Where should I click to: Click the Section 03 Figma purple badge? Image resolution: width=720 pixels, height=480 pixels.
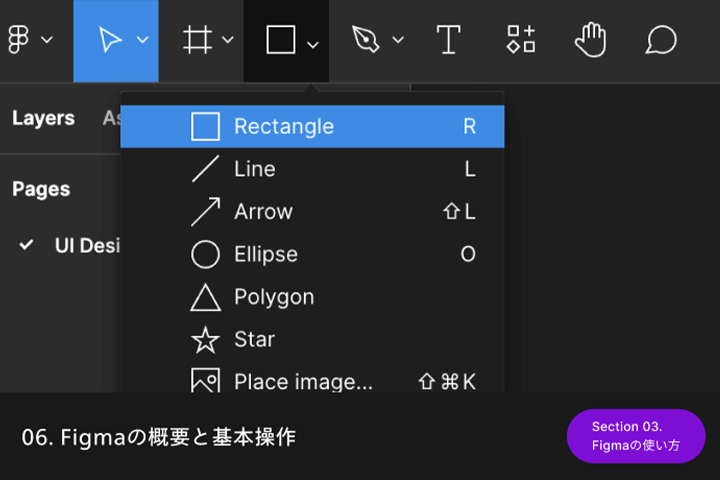(x=636, y=436)
